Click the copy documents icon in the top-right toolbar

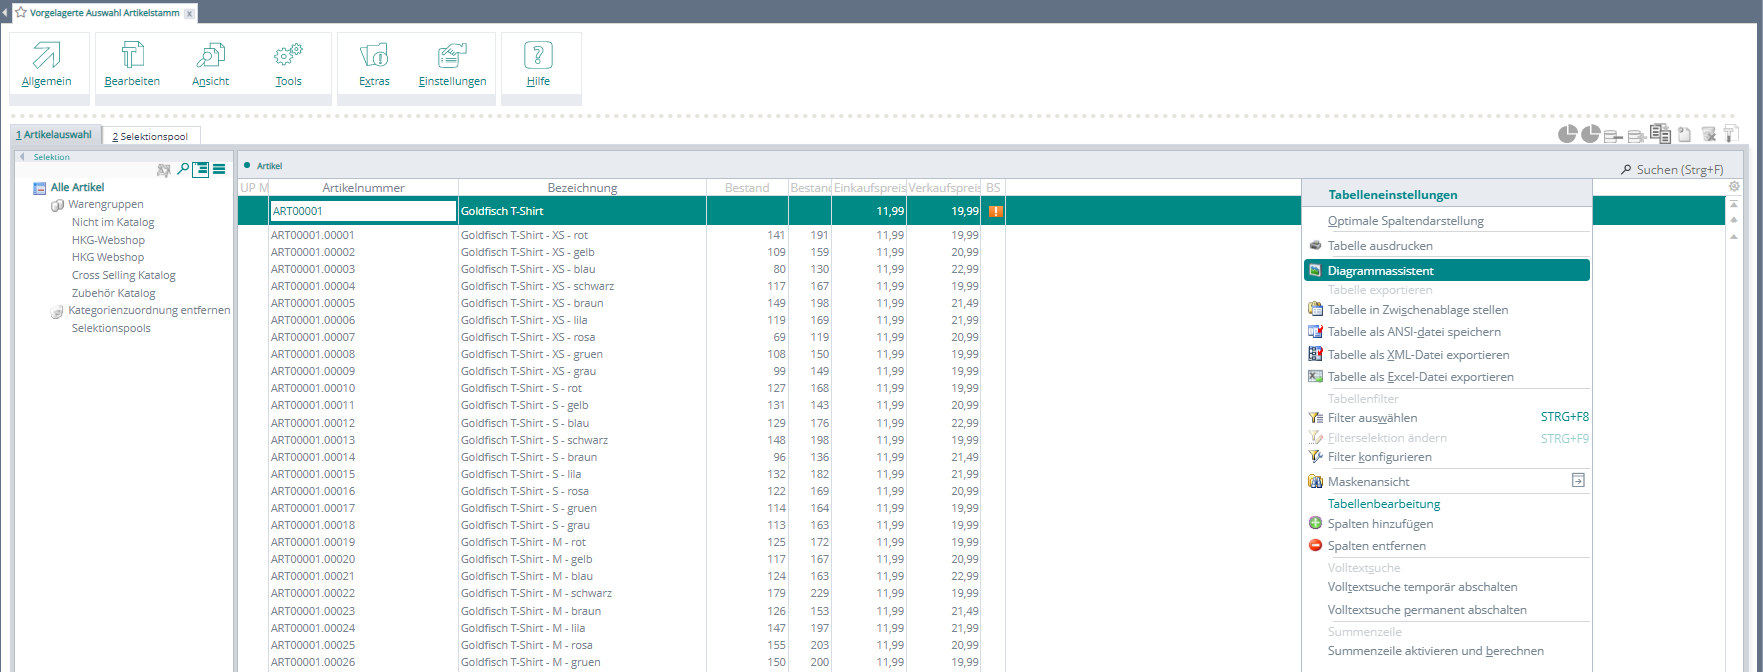pyautogui.click(x=1660, y=134)
